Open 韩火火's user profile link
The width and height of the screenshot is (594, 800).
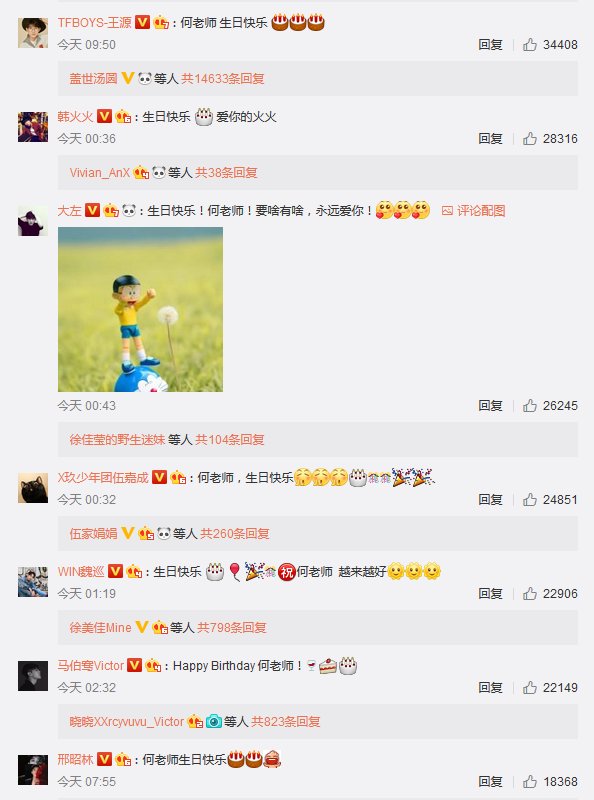click(75, 117)
